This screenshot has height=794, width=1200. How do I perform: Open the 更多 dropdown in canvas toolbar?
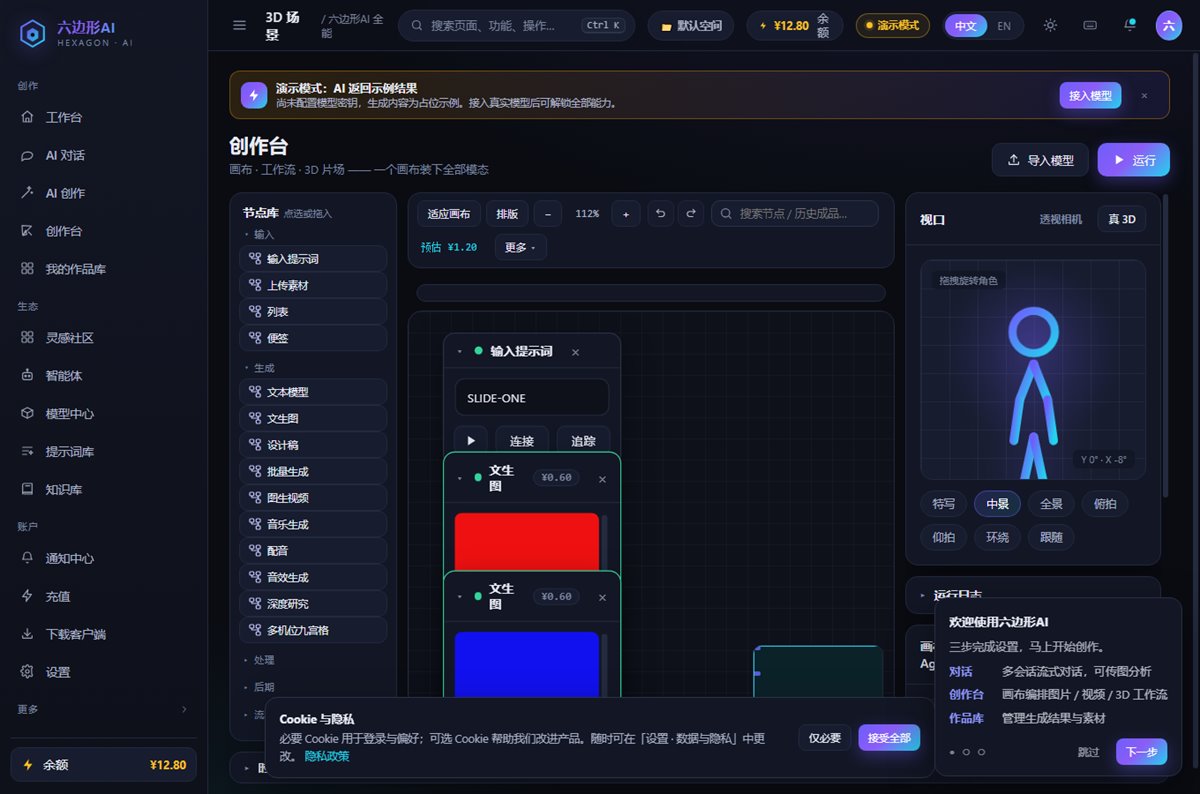(520, 247)
